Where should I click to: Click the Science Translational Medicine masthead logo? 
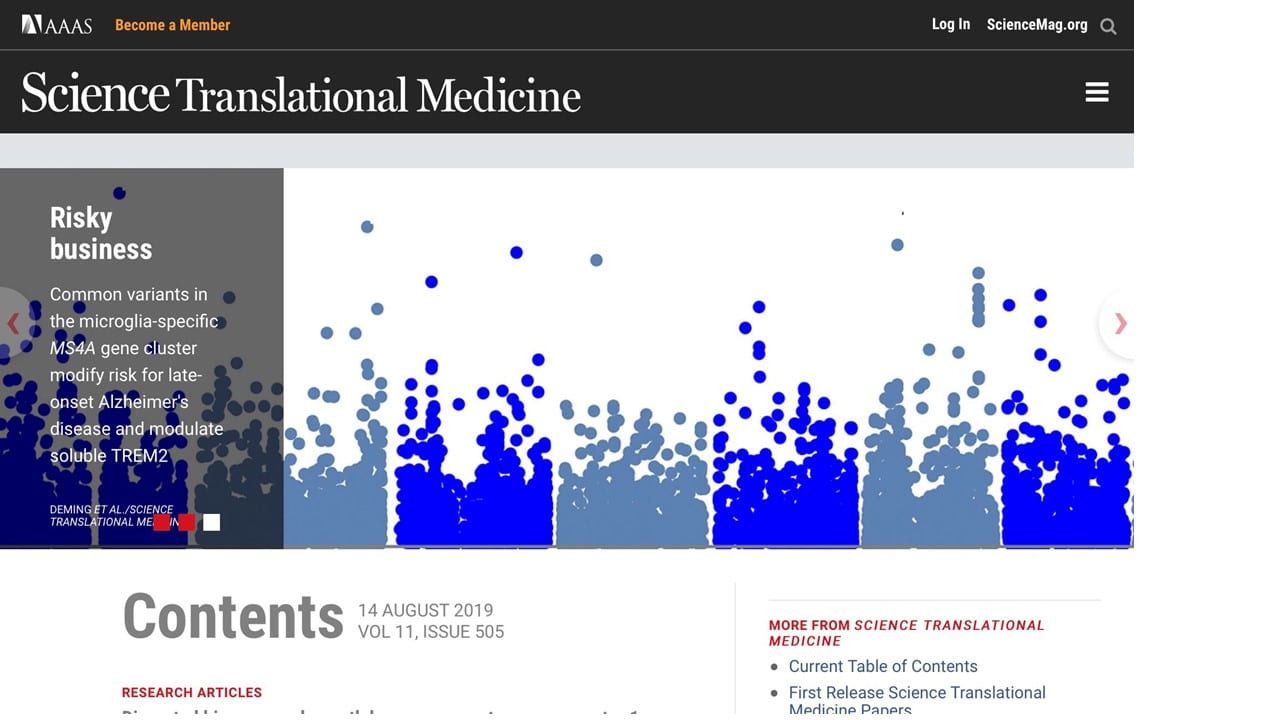click(x=301, y=93)
